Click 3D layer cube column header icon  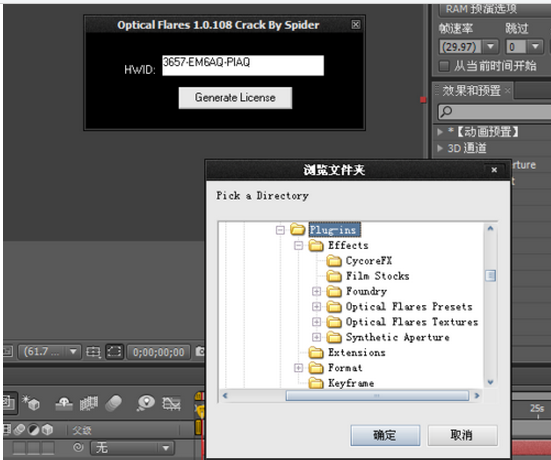pos(47,429)
